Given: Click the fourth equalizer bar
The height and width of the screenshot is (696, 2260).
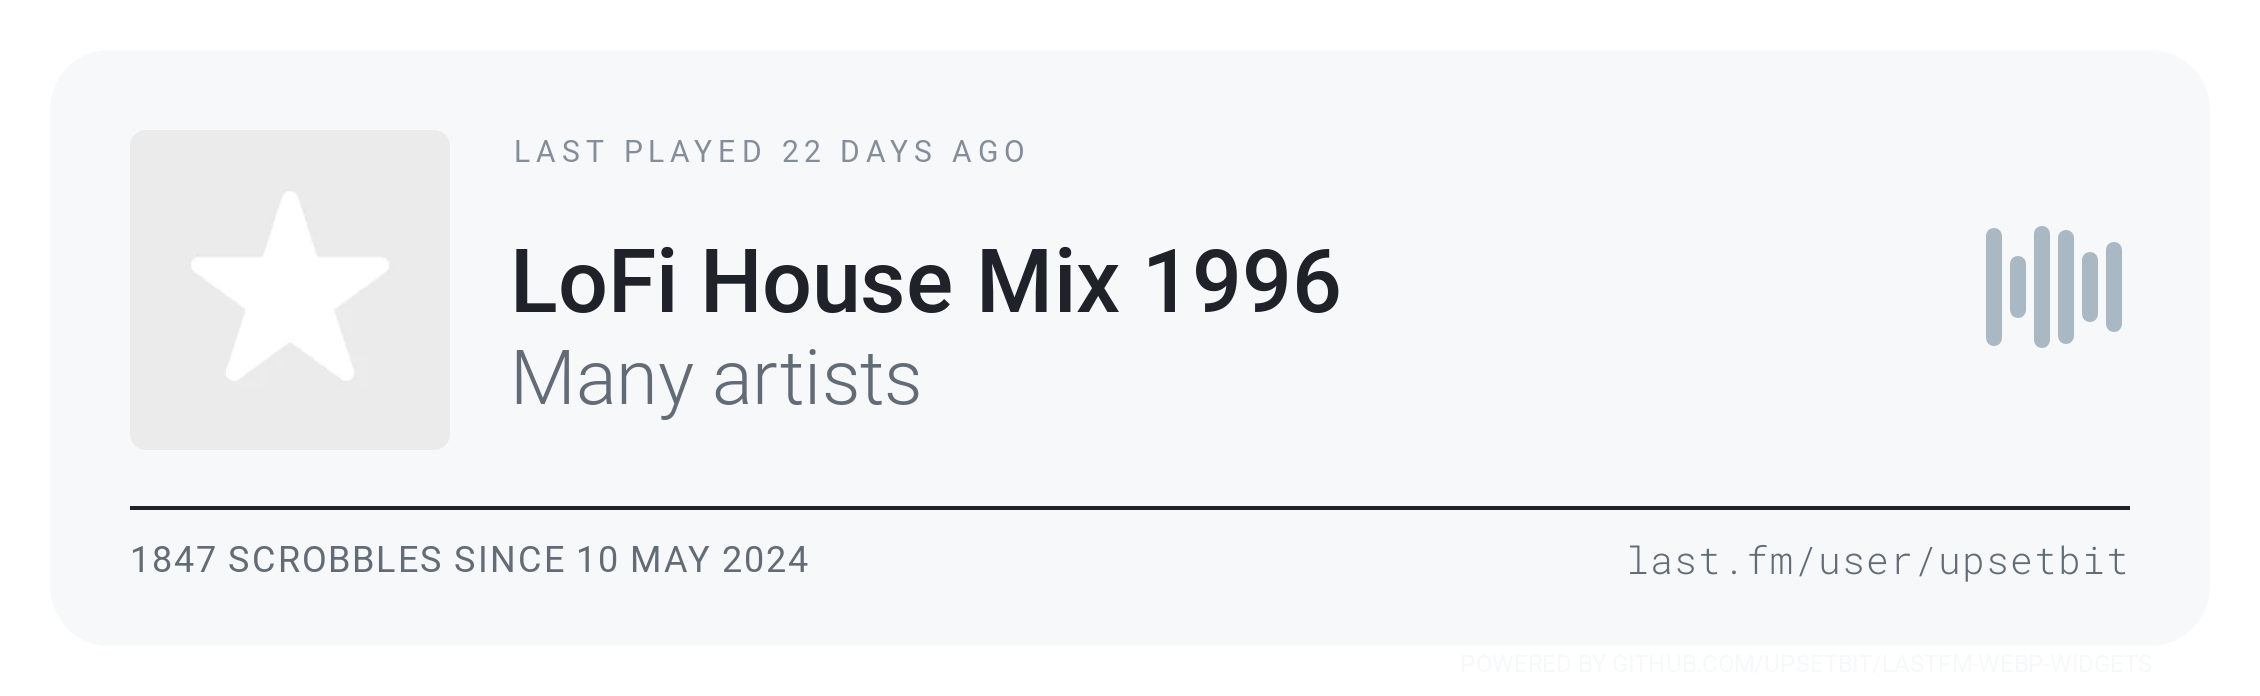Looking at the screenshot, I should (x=2066, y=287).
